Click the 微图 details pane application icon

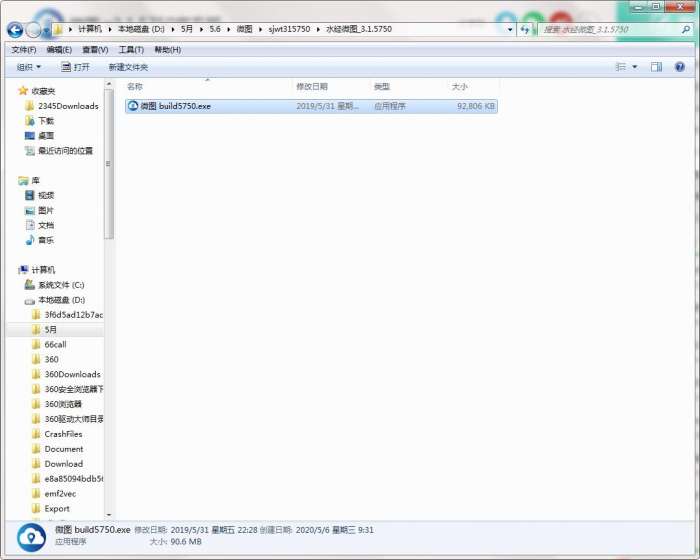point(31,537)
